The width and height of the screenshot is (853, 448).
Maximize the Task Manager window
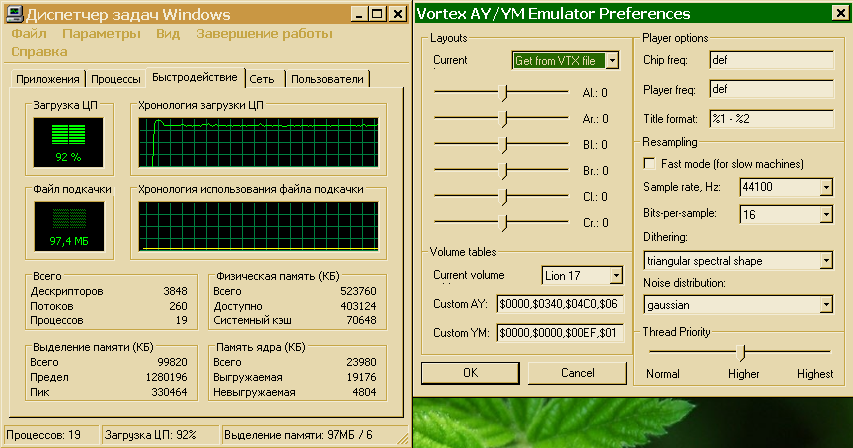[x=376, y=15]
